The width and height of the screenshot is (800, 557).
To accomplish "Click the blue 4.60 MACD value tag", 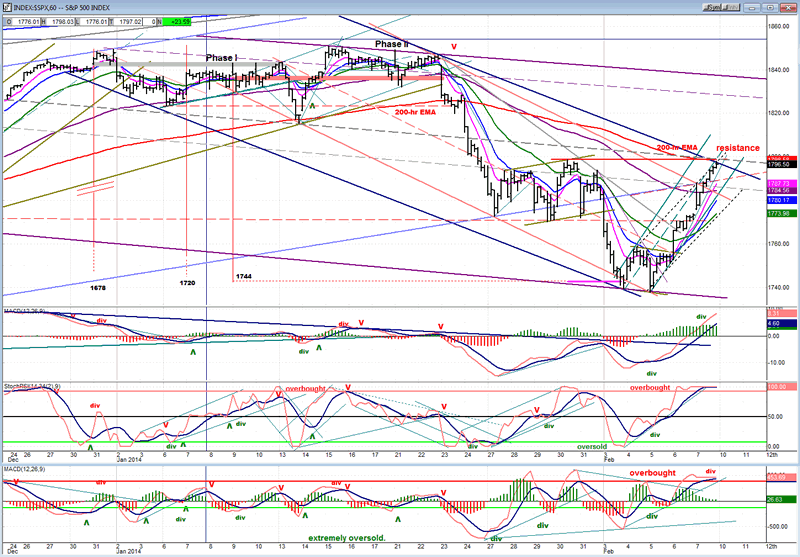I will [x=781, y=323].
